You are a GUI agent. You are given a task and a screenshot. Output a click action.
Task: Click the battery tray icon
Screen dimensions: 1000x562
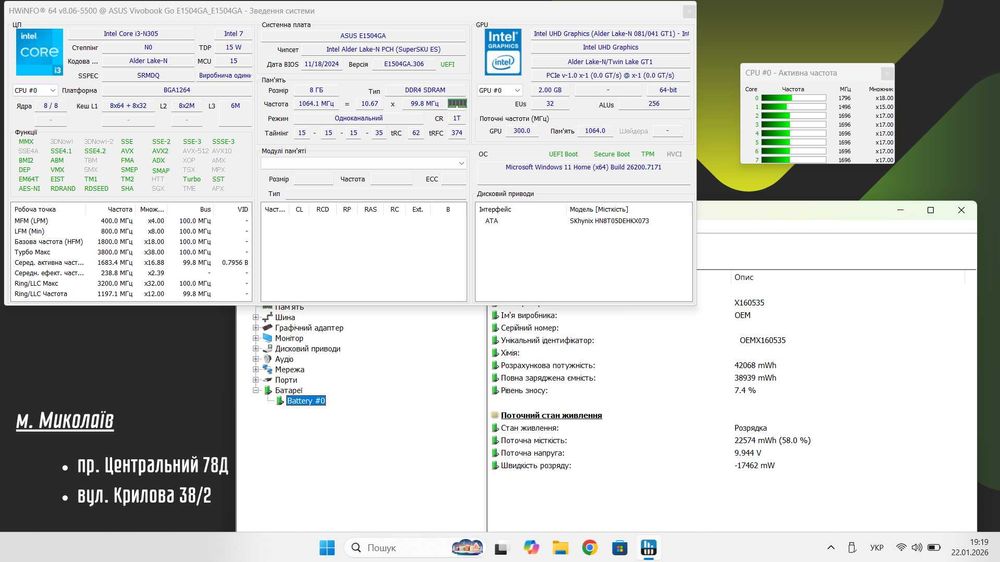pos(934,547)
